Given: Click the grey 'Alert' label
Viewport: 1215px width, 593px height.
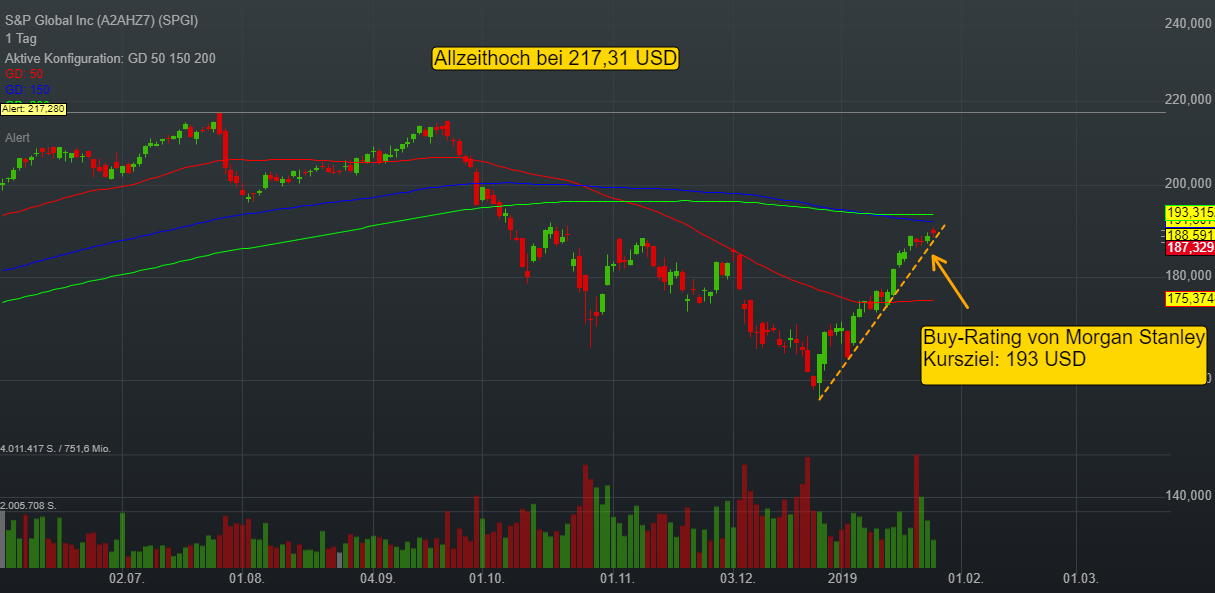Looking at the screenshot, I should [18, 137].
